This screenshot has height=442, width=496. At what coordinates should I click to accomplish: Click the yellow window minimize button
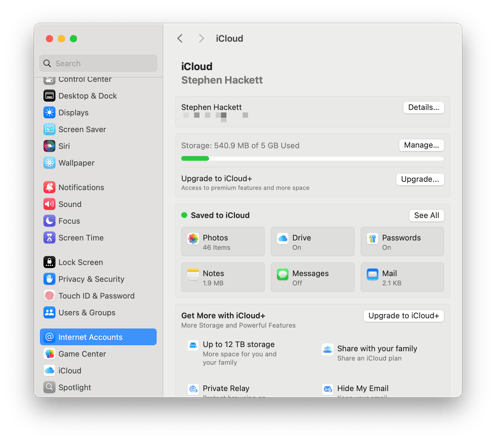[62, 39]
